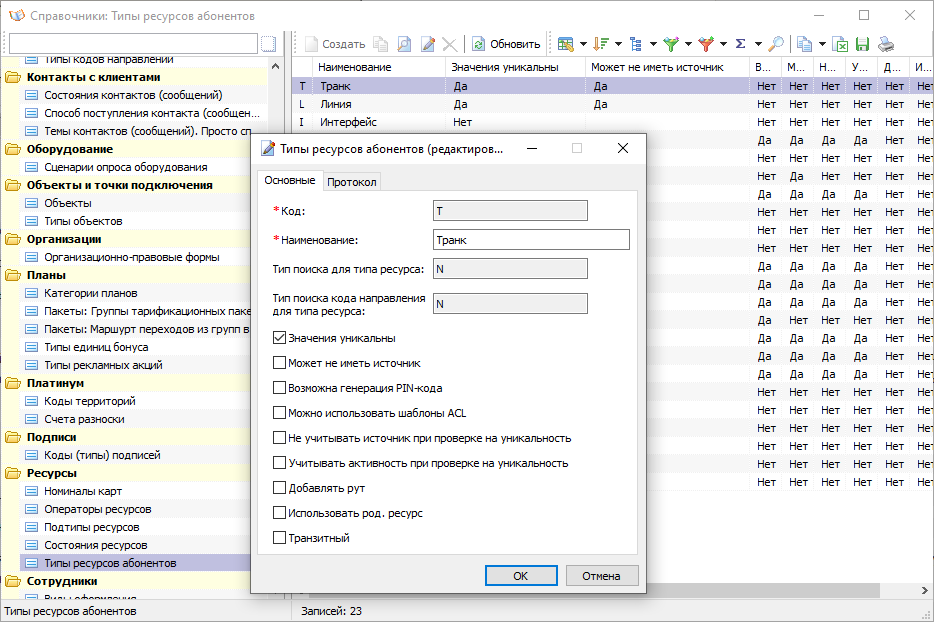Click list icon beside Операторы ресурсов
The height and width of the screenshot is (622, 934).
pos(32,509)
